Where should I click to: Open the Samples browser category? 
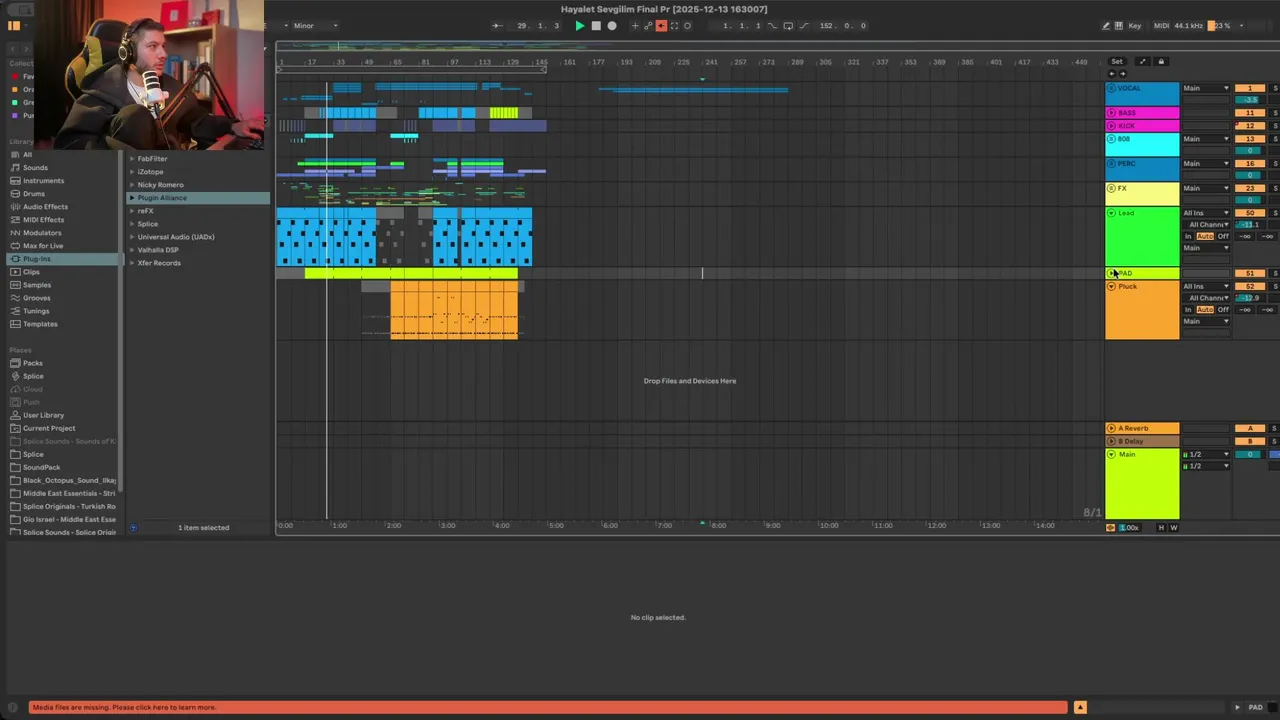point(37,285)
